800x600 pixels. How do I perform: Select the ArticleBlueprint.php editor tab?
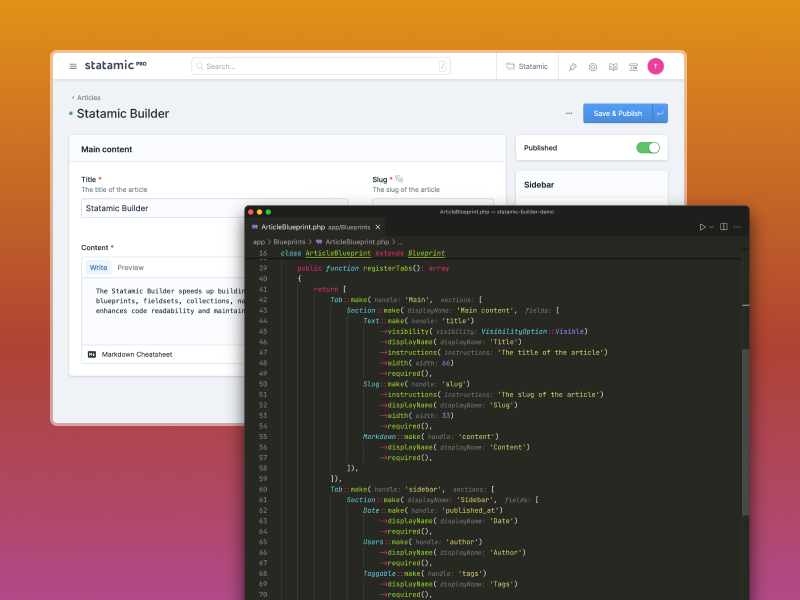pos(315,227)
